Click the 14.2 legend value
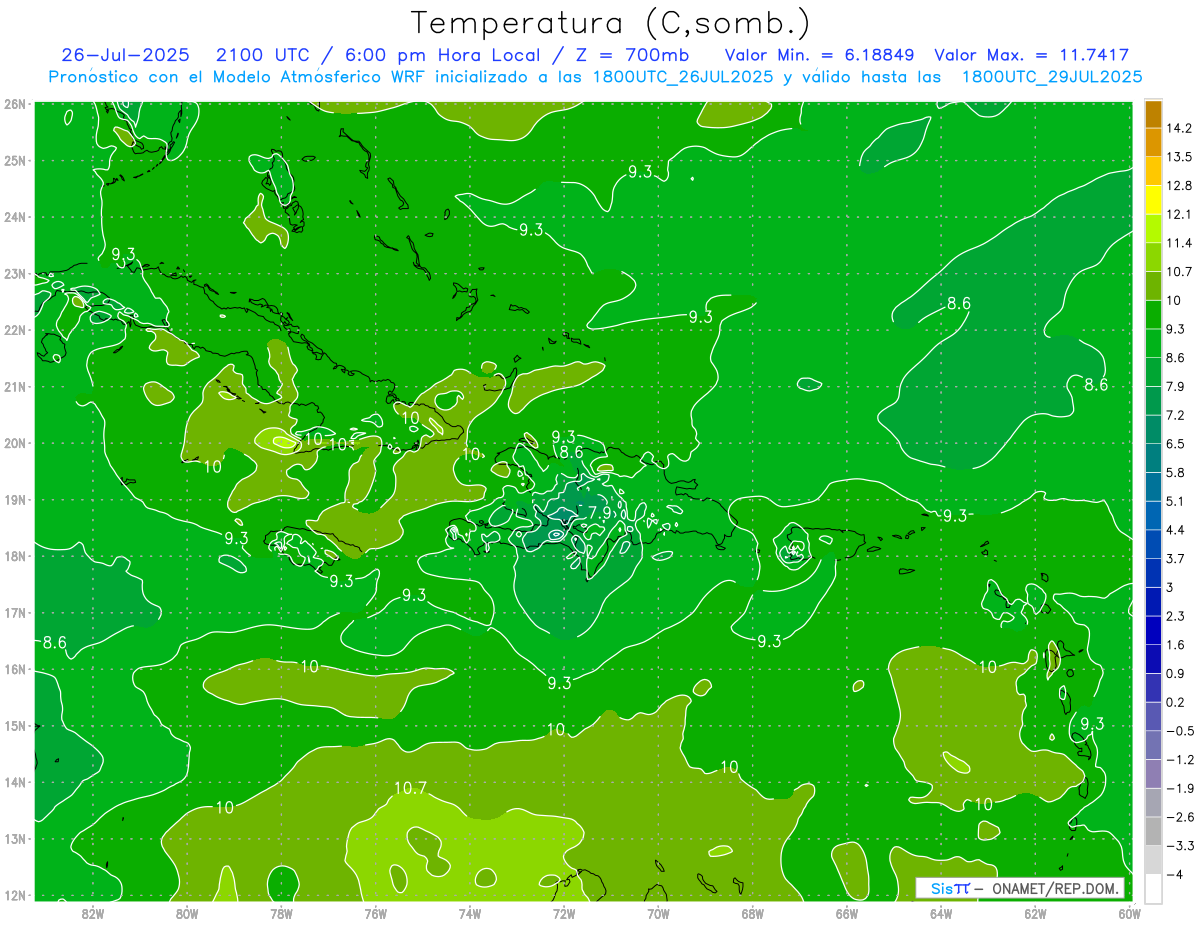The width and height of the screenshot is (1200, 927). (1179, 128)
